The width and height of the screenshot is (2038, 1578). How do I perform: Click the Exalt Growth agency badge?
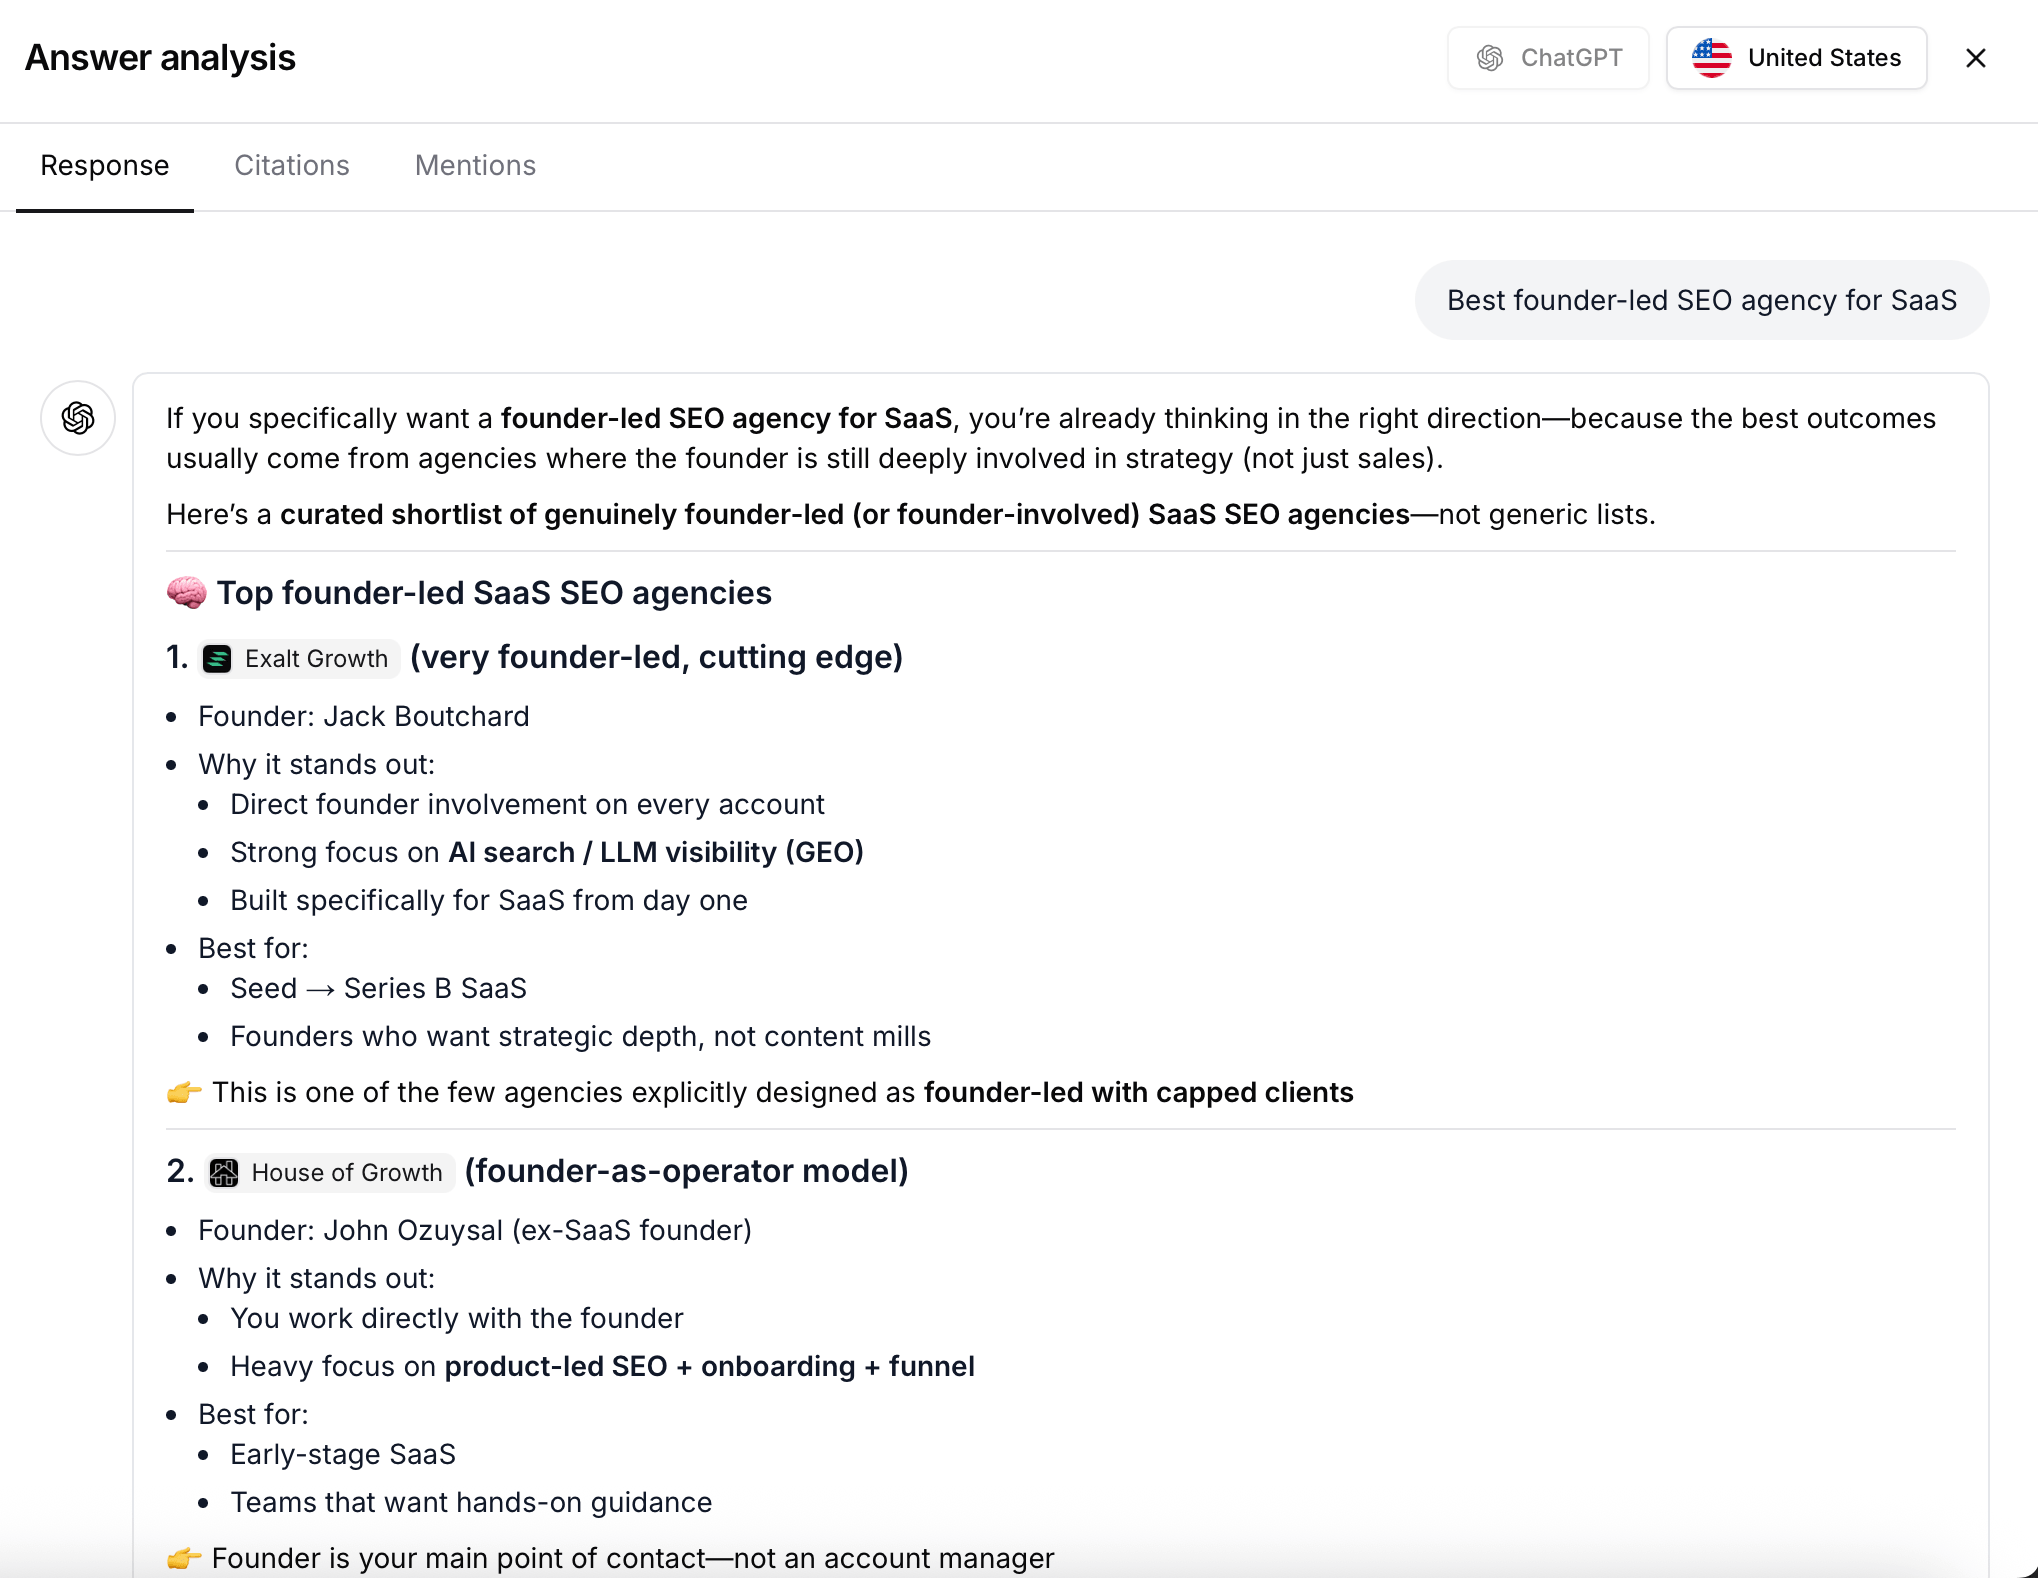click(298, 658)
